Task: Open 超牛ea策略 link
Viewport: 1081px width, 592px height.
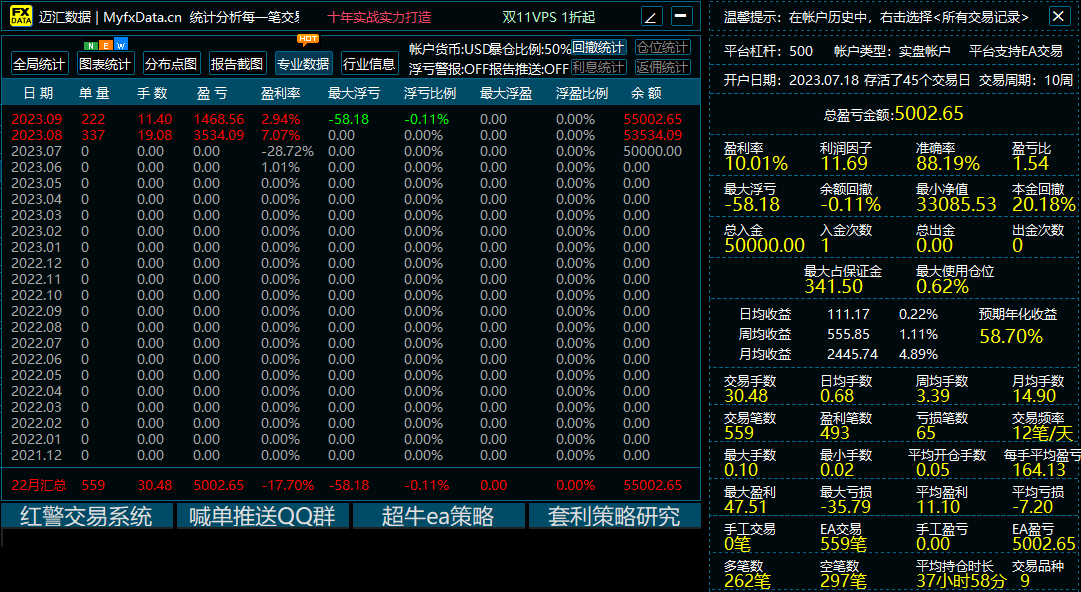Action: (x=438, y=516)
